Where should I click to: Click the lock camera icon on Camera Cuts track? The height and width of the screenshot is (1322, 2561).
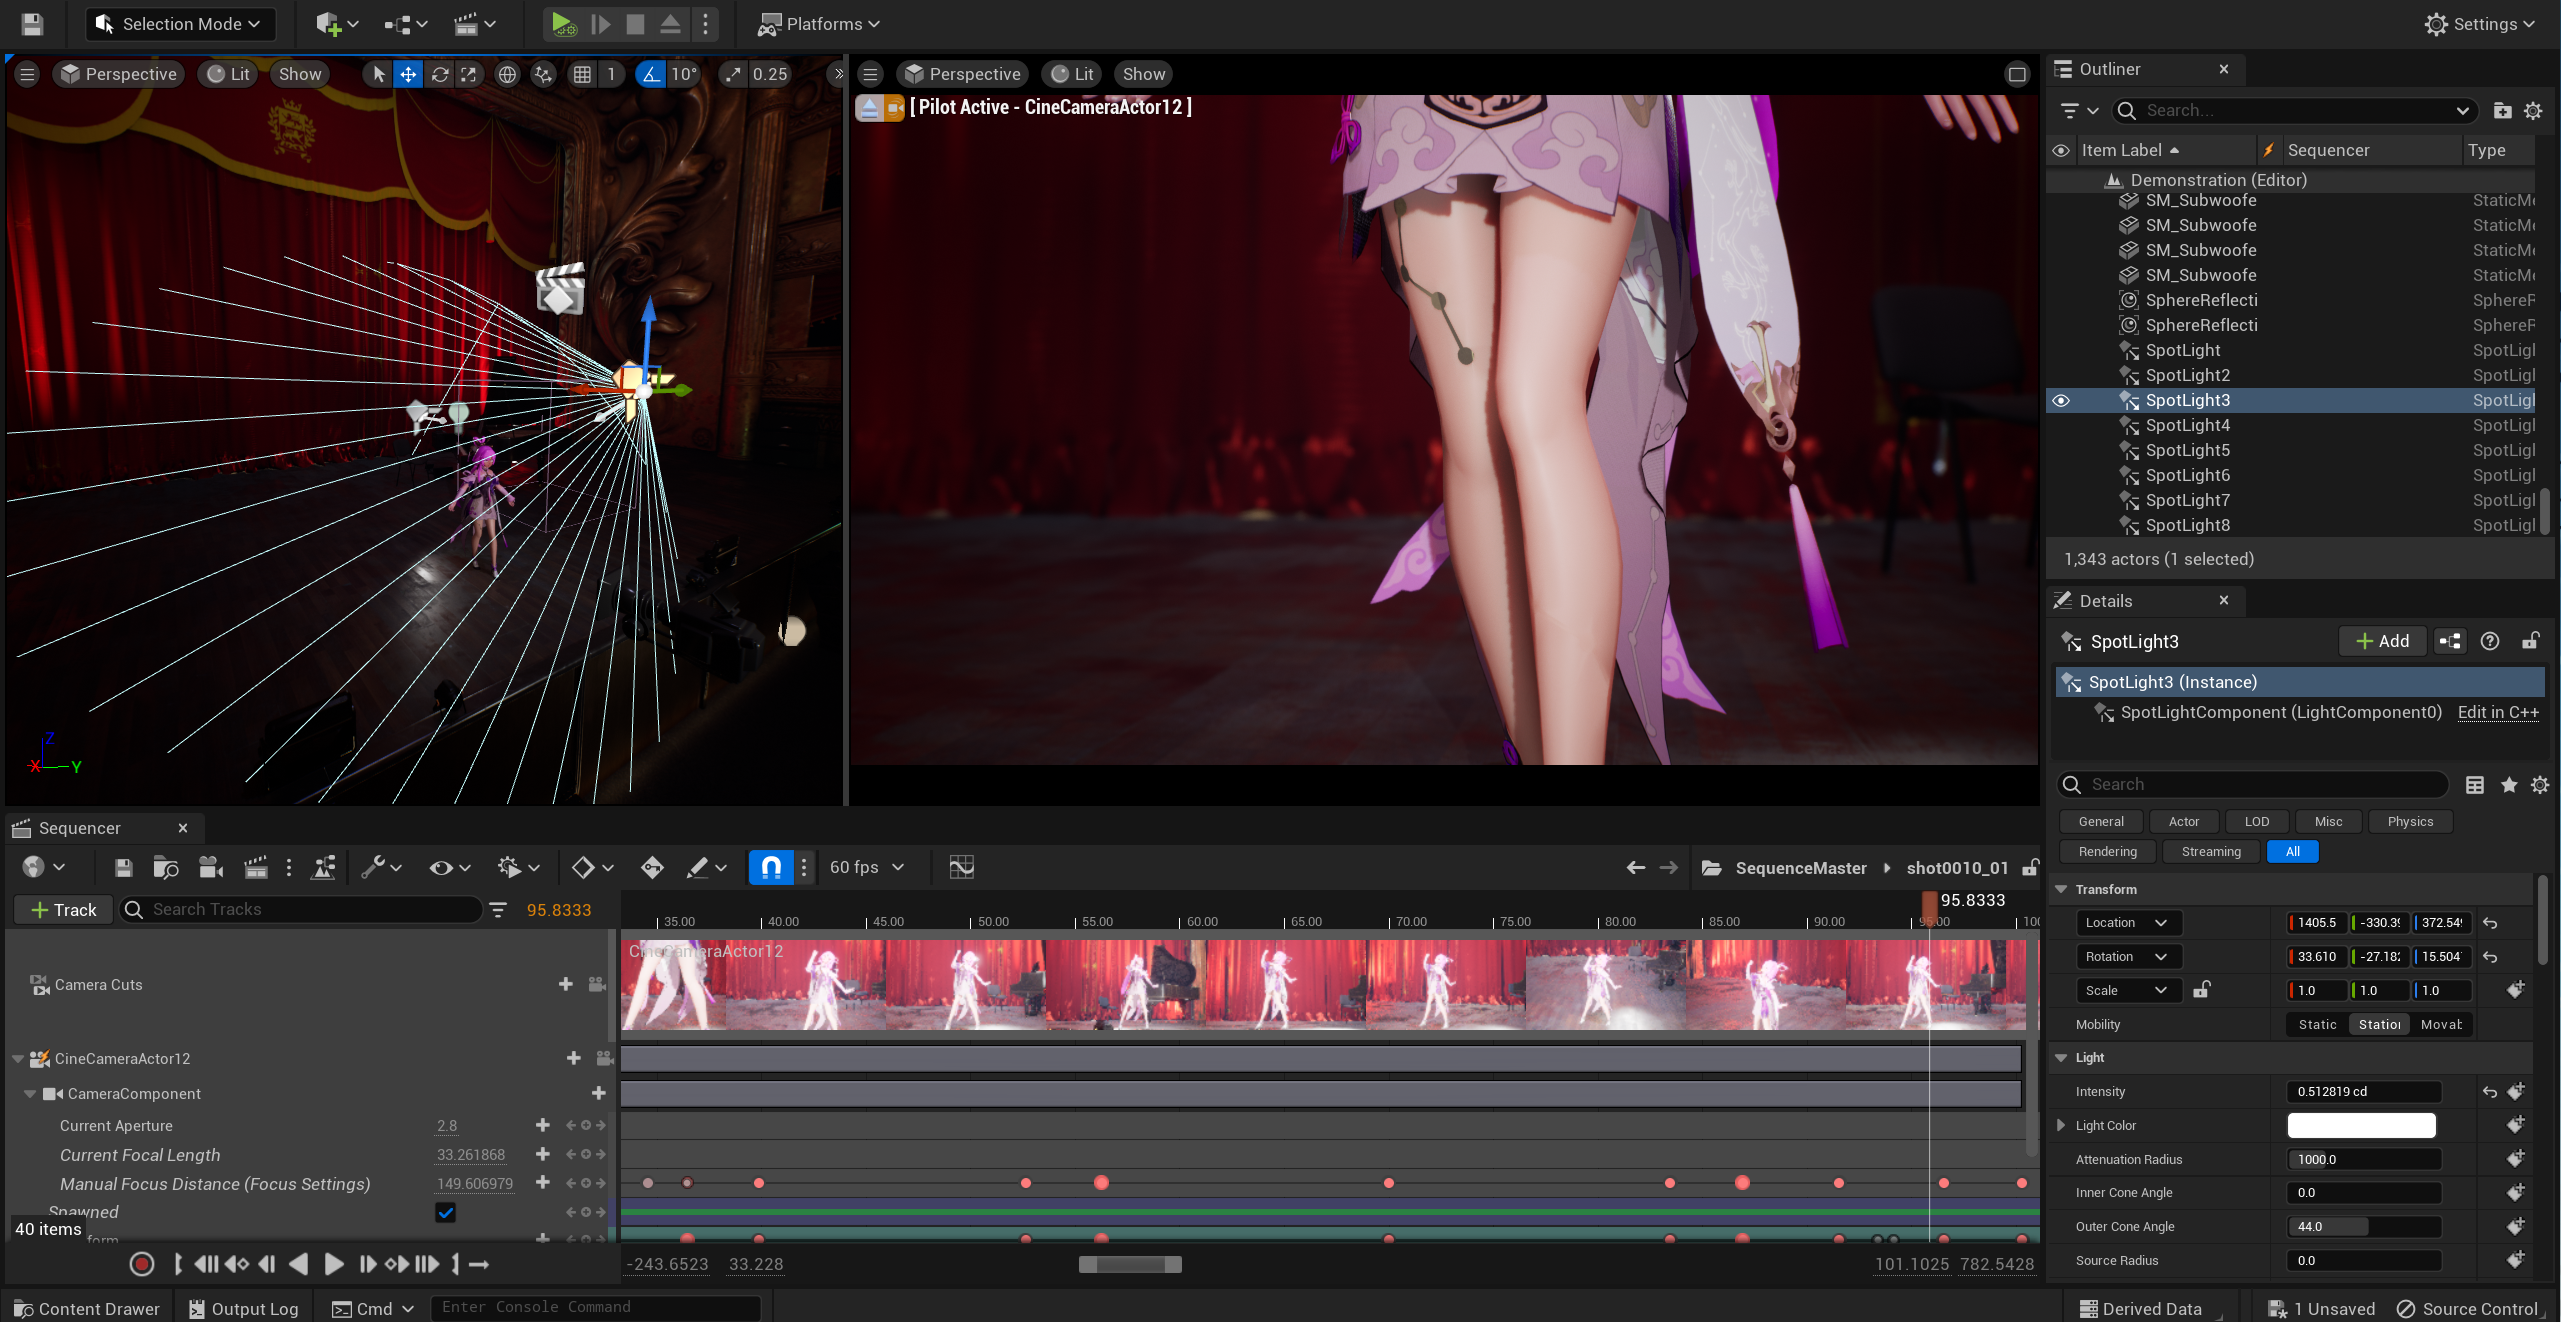(x=597, y=984)
